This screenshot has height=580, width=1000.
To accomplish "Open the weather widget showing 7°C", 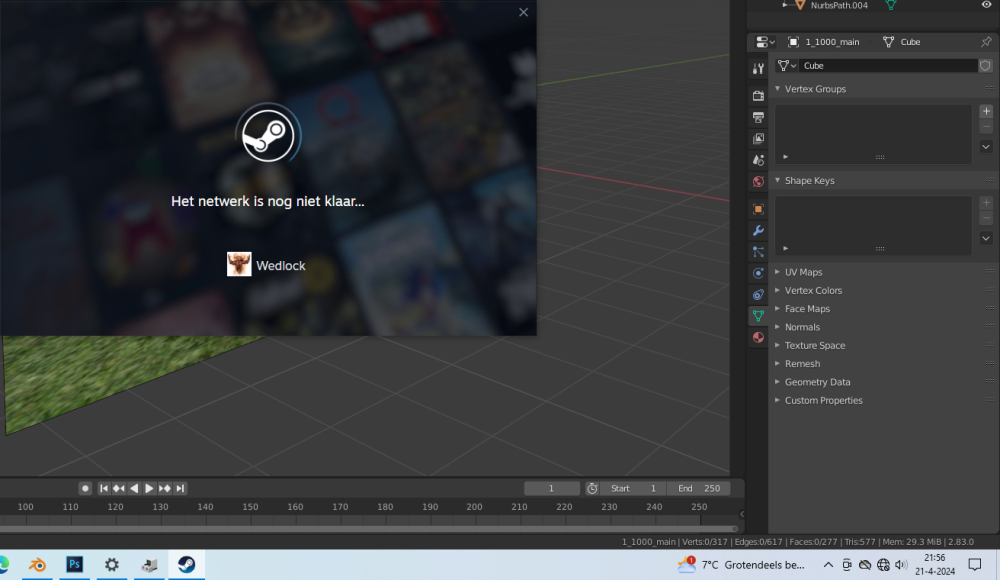I will click(740, 565).
